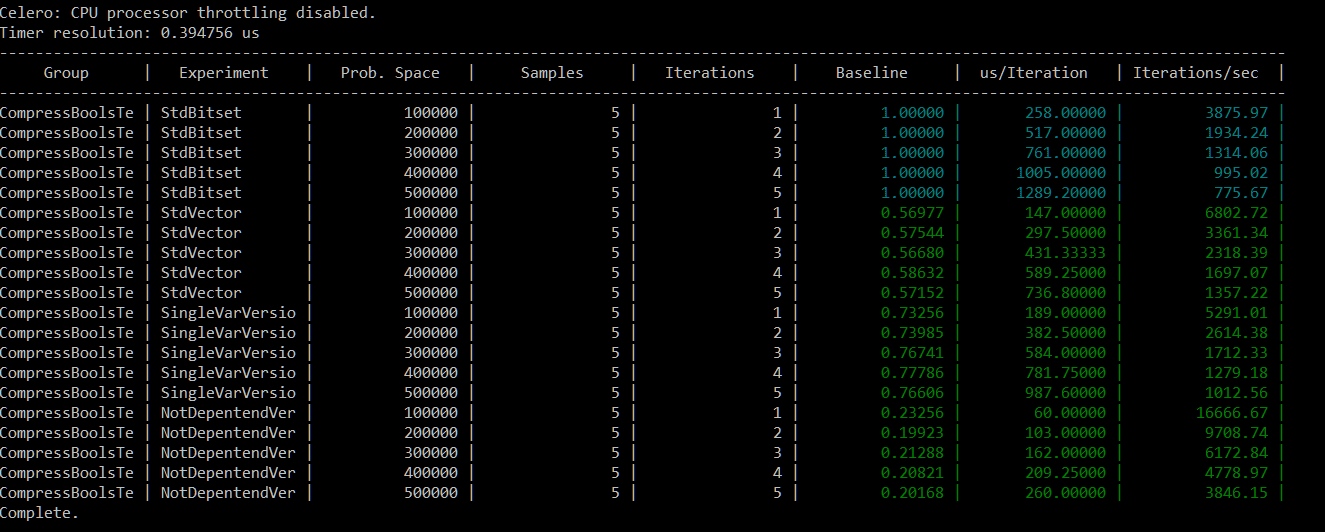This screenshot has height=532, width=1325.
Task: Select the us/Iteration value 987.60000
Action: coord(1066,393)
